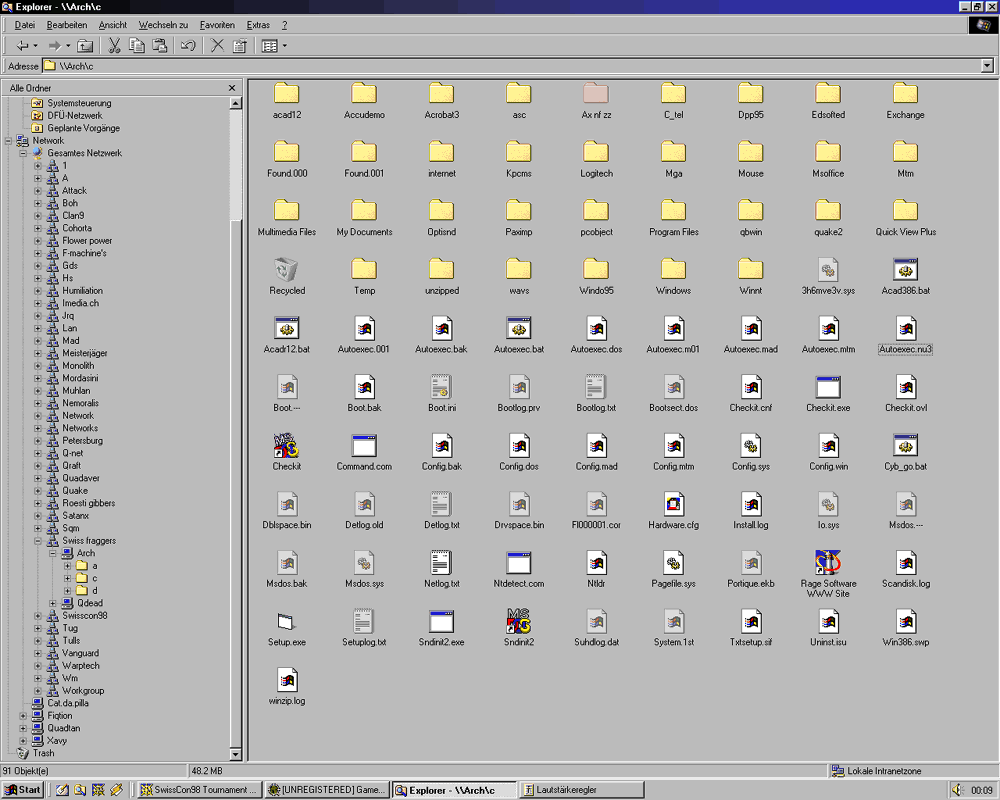Screen dimensions: 1000x800
Task: Collapse the Swiss fraggers network node
Action: click(x=38, y=541)
